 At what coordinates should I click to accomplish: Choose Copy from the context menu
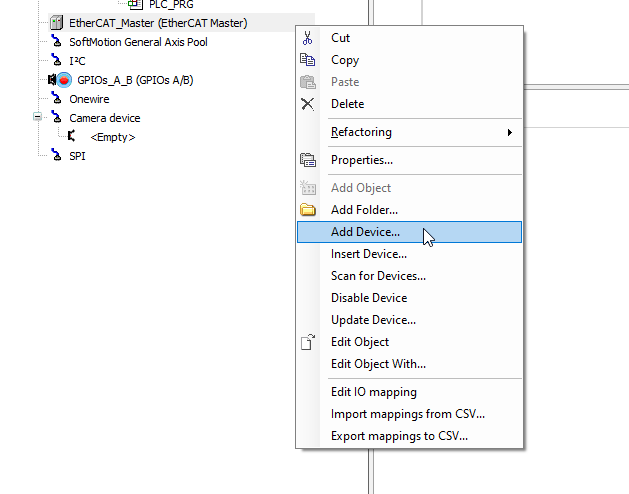(x=410, y=60)
